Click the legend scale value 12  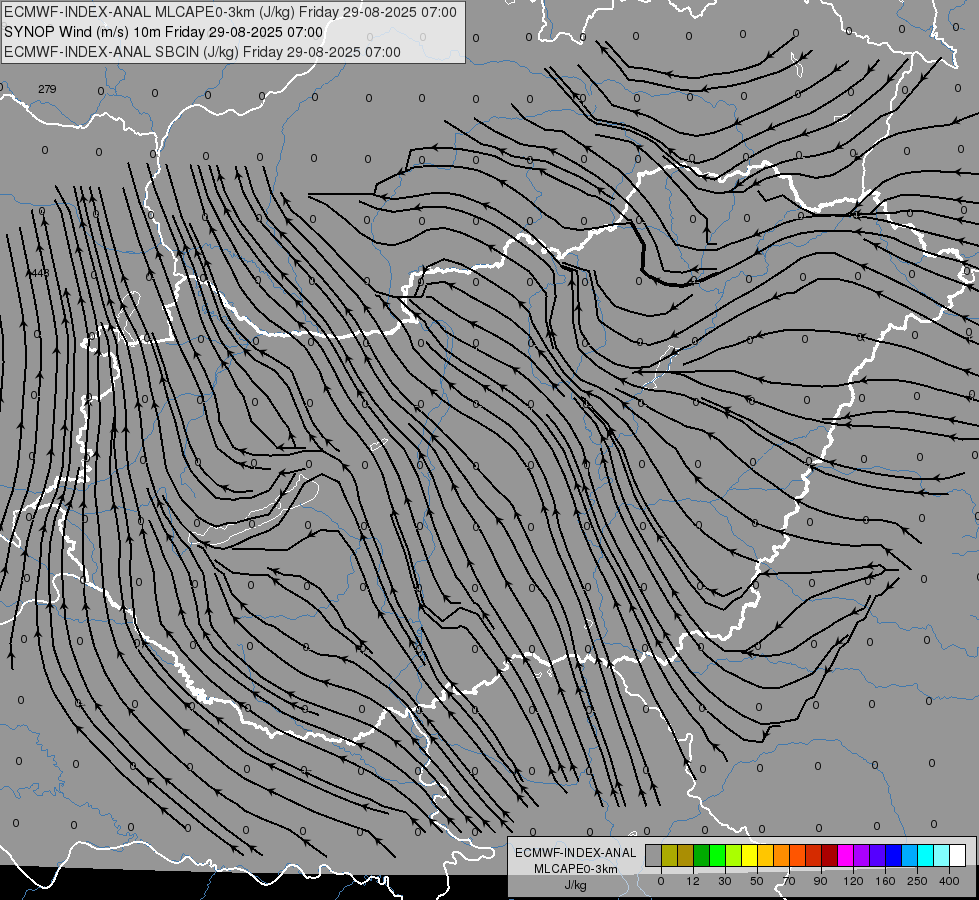point(693,881)
